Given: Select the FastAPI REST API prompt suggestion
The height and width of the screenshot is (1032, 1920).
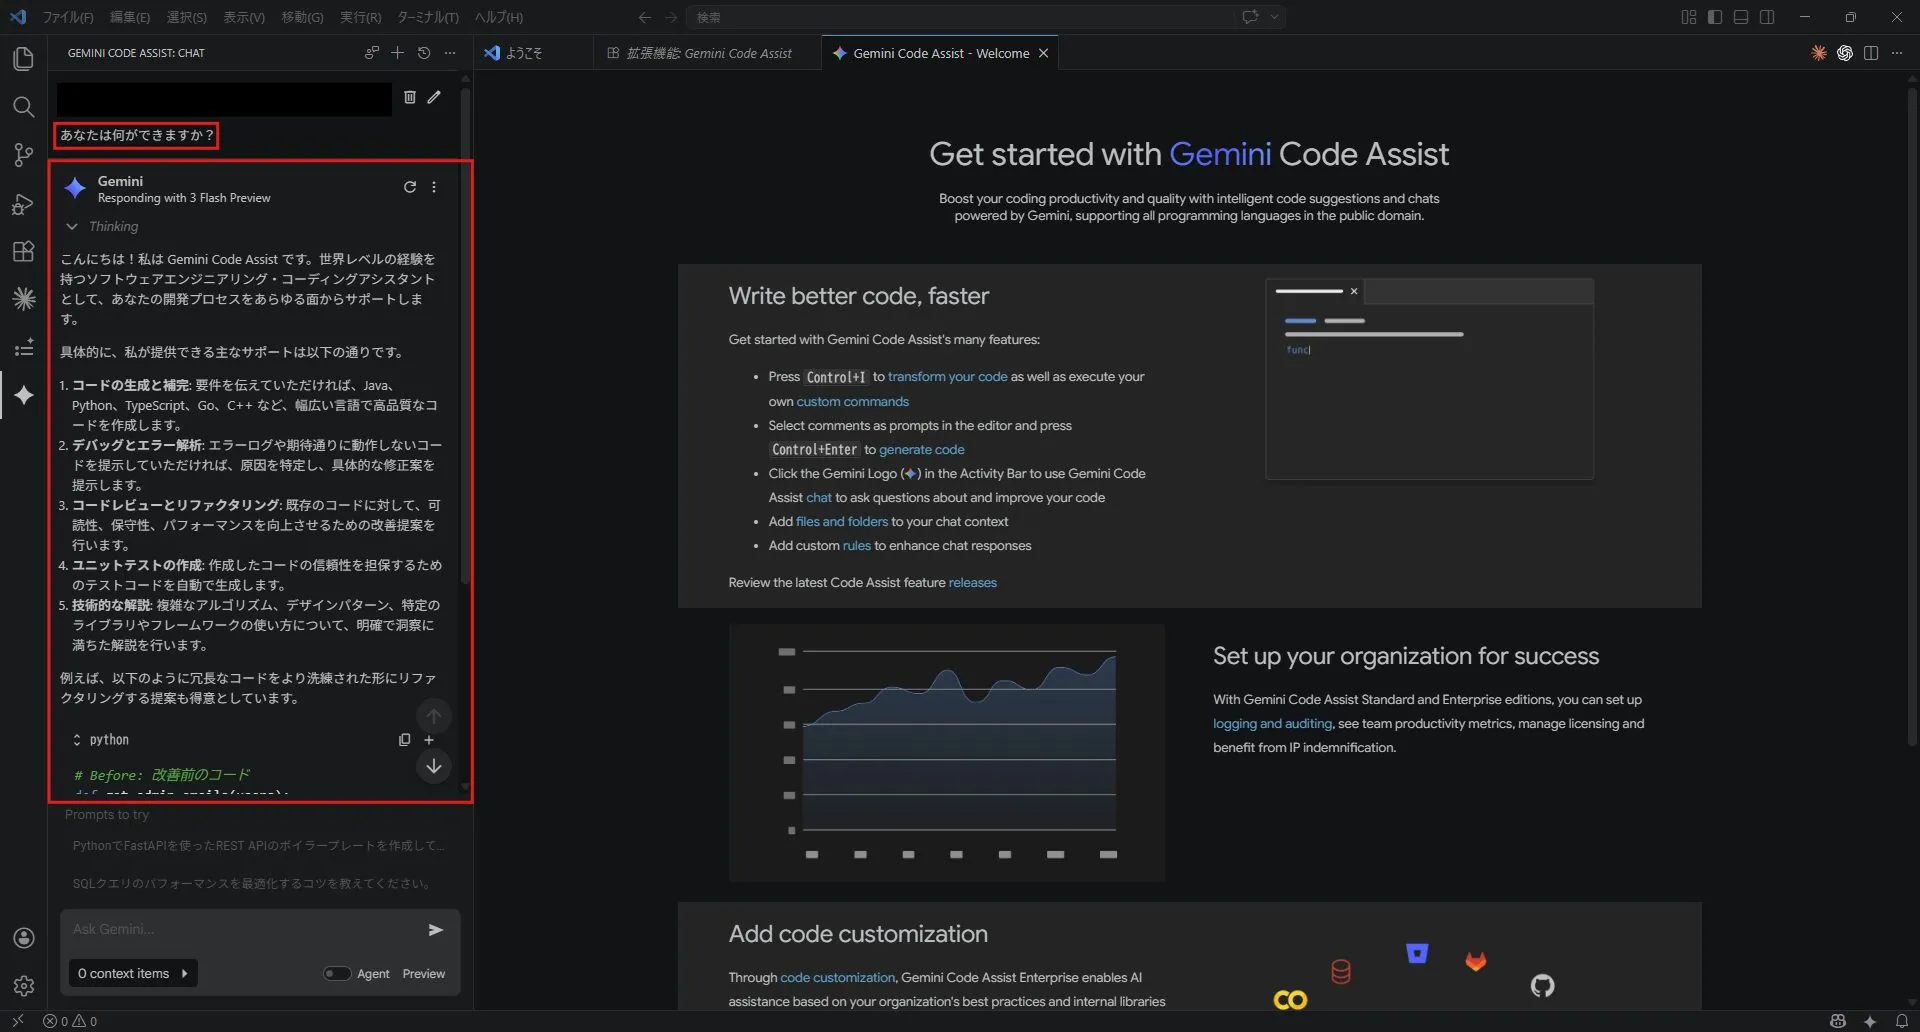Looking at the screenshot, I should pyautogui.click(x=258, y=846).
